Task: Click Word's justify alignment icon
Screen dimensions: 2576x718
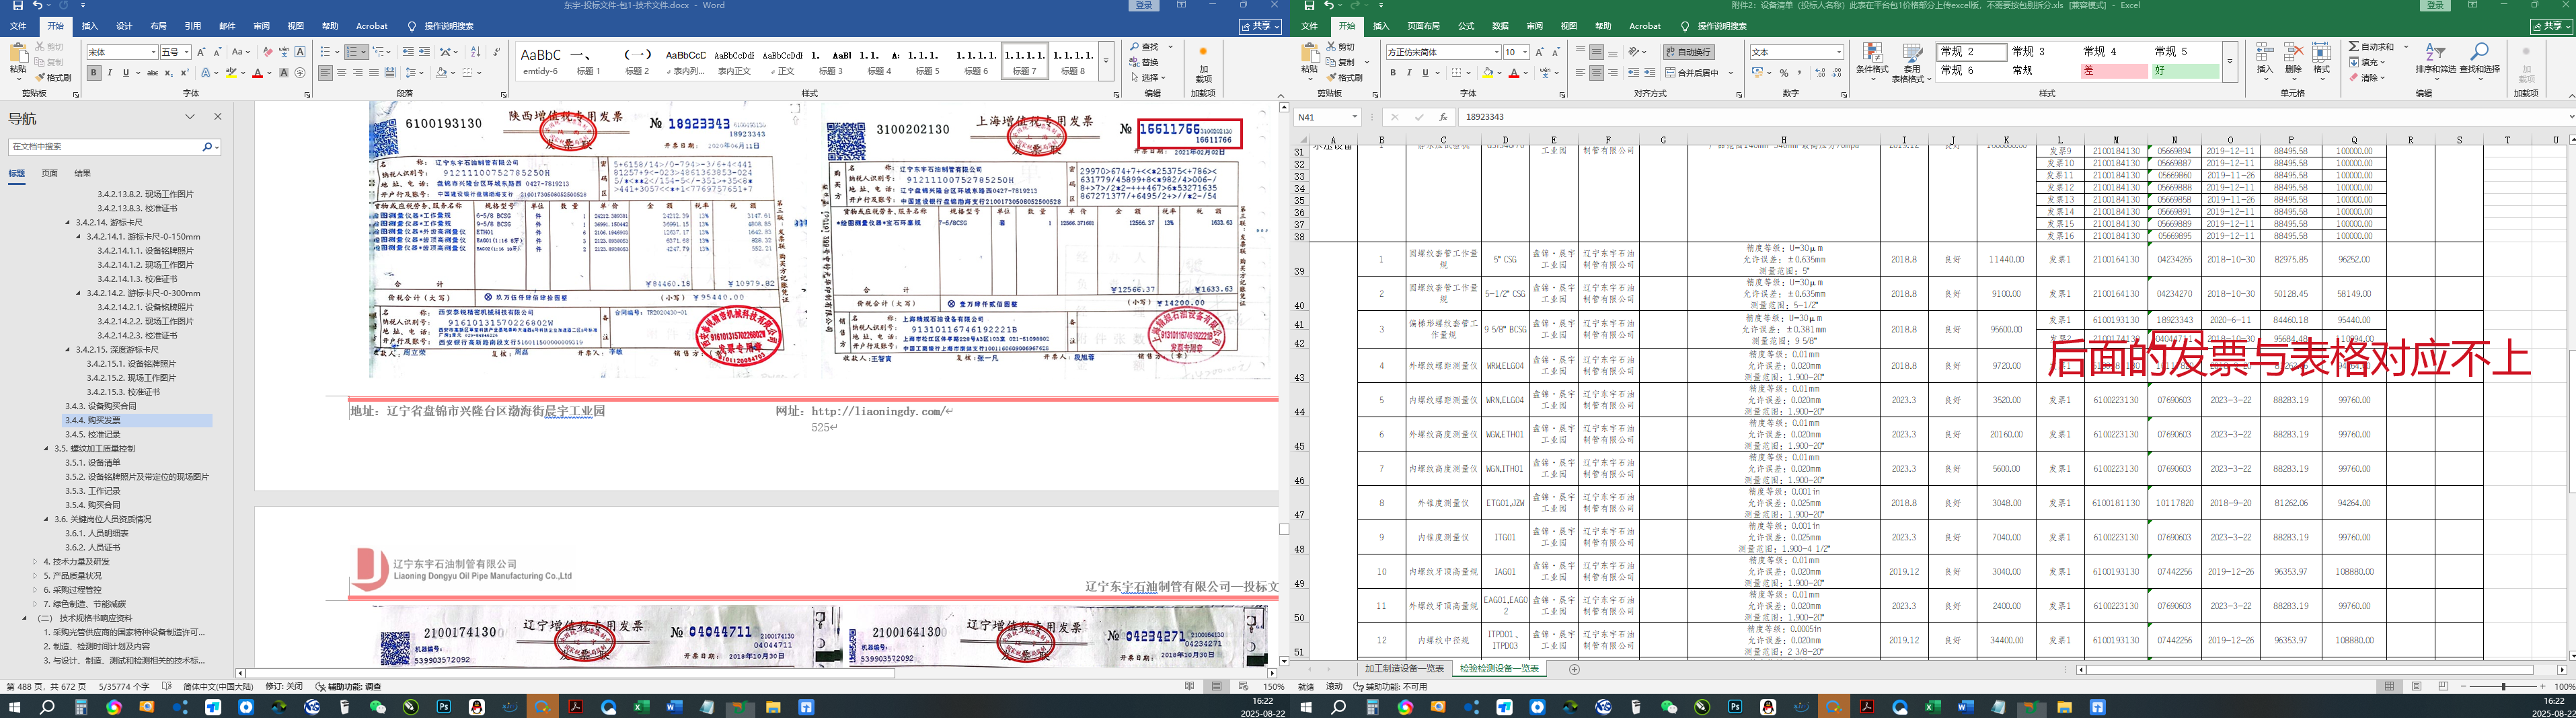Action: [x=374, y=73]
